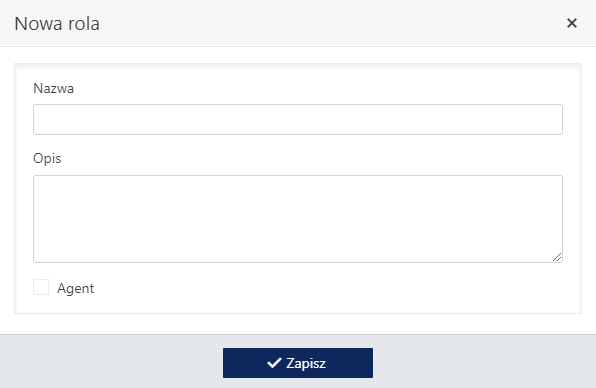The image size is (596, 388).
Task: Save the role with Zapisz button
Action: coord(298,363)
